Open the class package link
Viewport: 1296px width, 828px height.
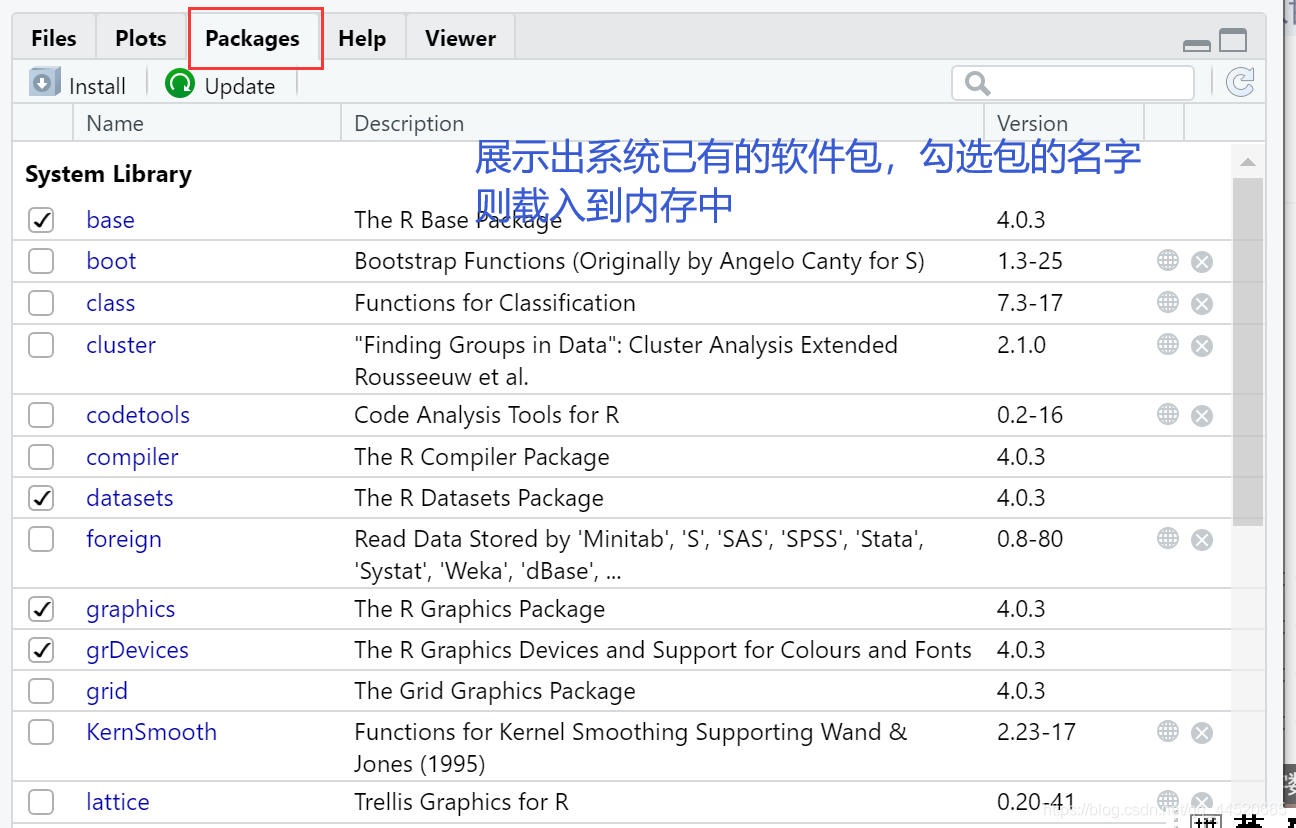click(x=110, y=303)
